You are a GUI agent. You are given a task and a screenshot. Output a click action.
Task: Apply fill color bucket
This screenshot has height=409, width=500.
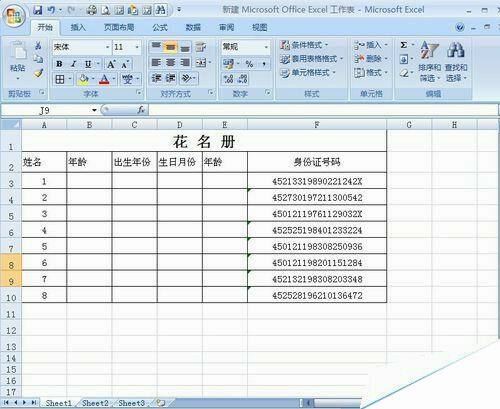pyautogui.click(x=83, y=79)
